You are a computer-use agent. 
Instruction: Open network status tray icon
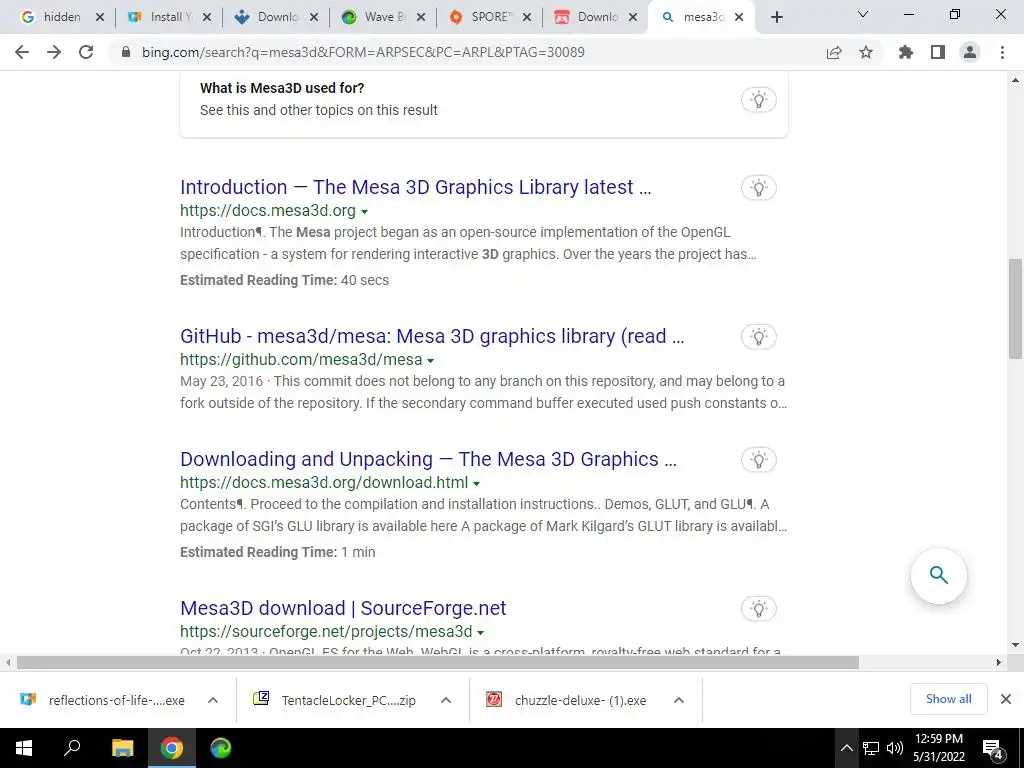[x=871, y=748]
